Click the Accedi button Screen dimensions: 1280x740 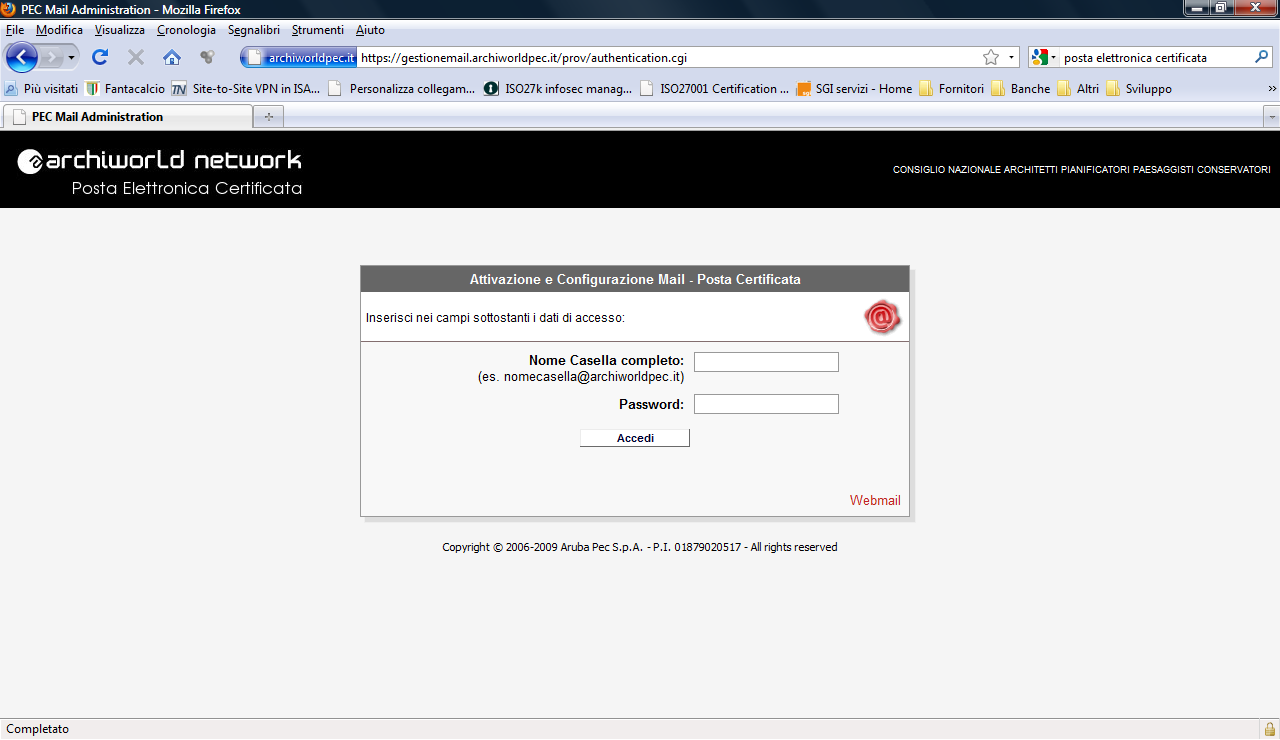coord(635,438)
